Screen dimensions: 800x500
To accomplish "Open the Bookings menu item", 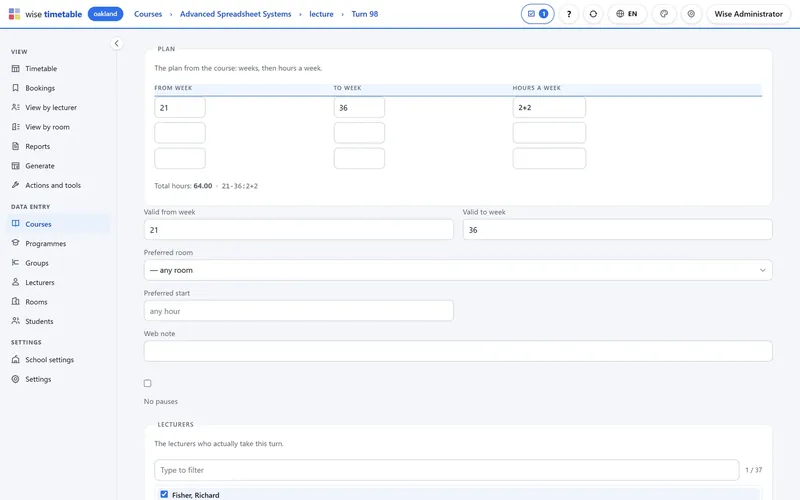I will [x=58, y=88].
